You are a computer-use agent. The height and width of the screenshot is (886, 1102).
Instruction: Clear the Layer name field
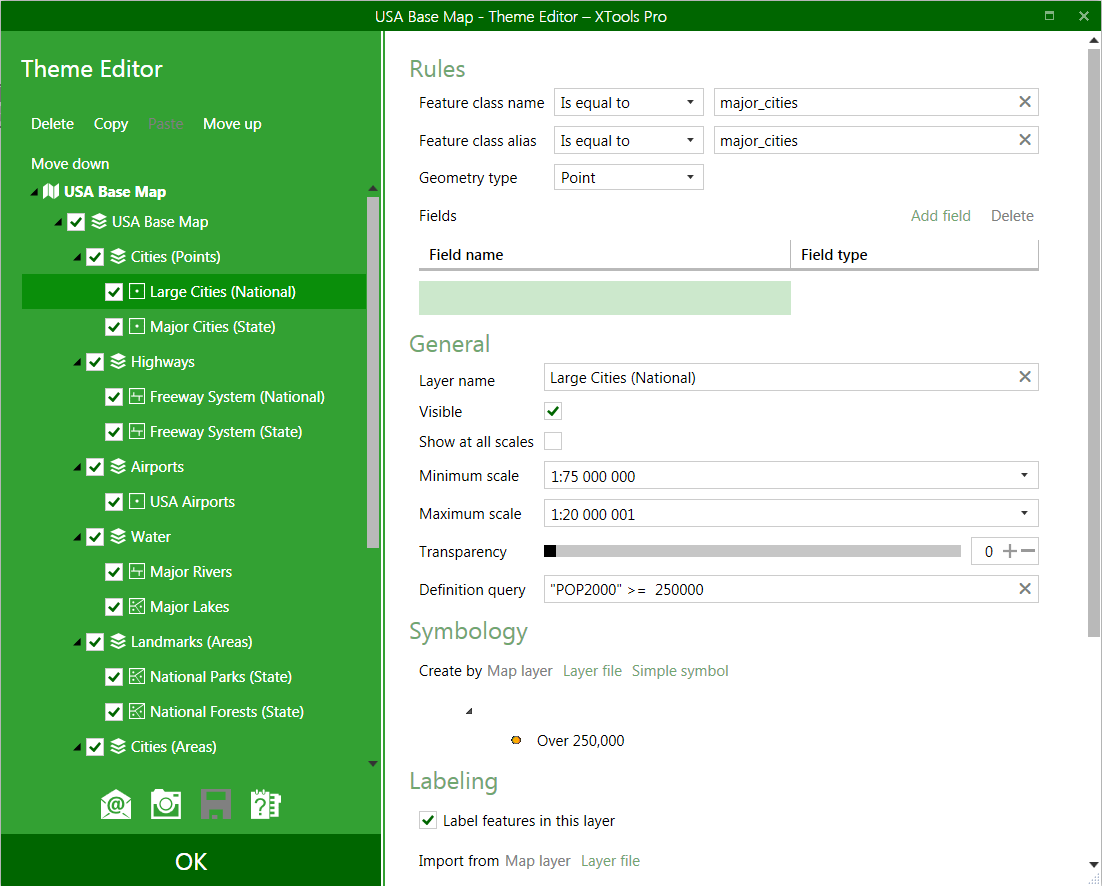tap(1025, 377)
